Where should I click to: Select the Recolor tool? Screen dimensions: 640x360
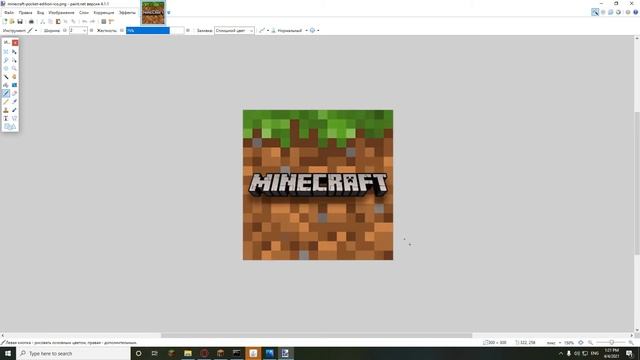click(x=14, y=110)
